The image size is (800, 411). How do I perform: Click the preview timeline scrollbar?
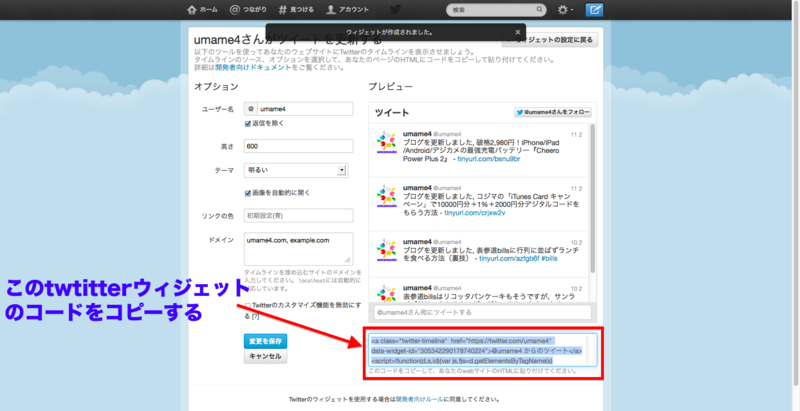point(592,198)
